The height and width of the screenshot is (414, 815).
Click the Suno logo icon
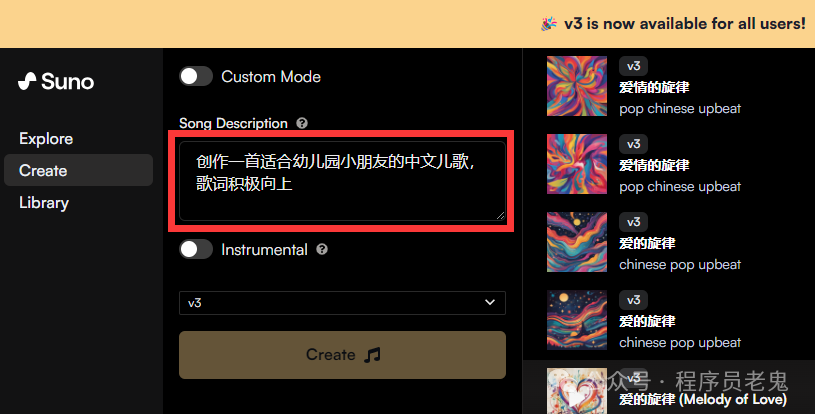[27, 81]
